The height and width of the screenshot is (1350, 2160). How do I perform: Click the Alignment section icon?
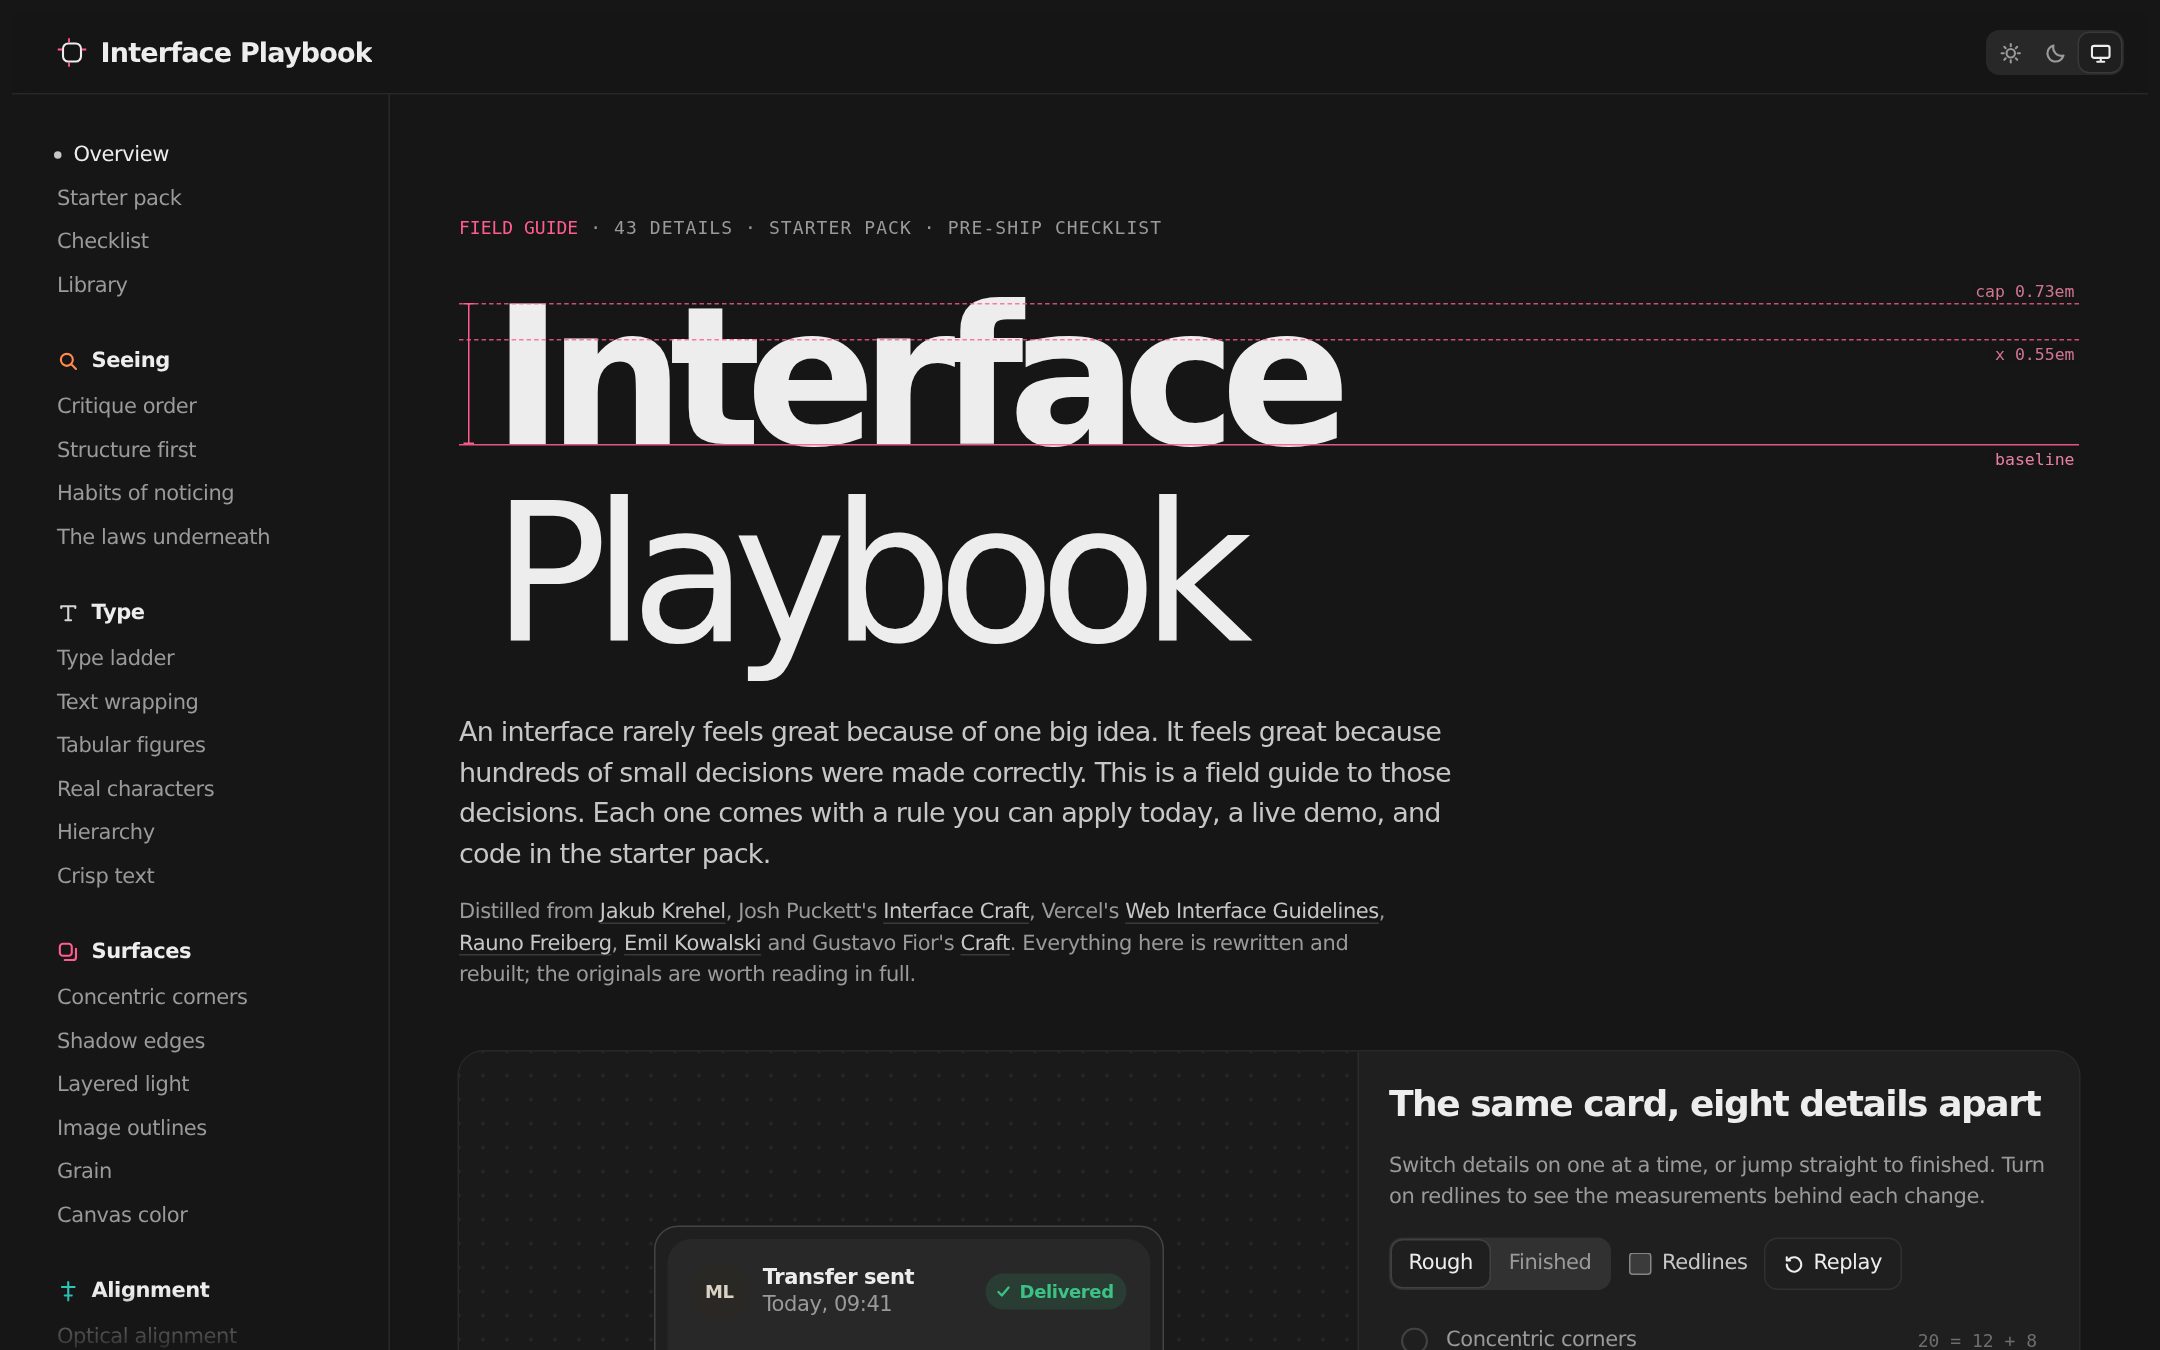pyautogui.click(x=68, y=1291)
